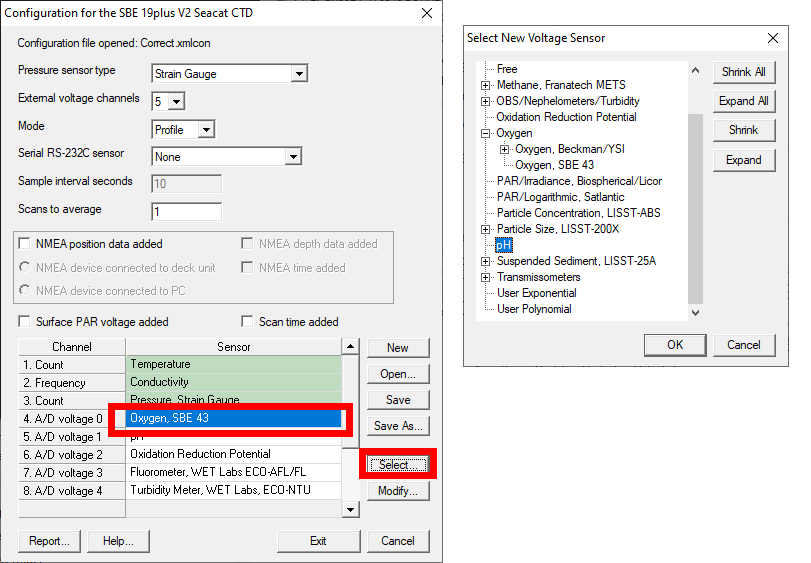Viewport: 811px width, 563px height.
Task: Expand the Particle Size, LISST-200X node
Action: click(x=486, y=229)
